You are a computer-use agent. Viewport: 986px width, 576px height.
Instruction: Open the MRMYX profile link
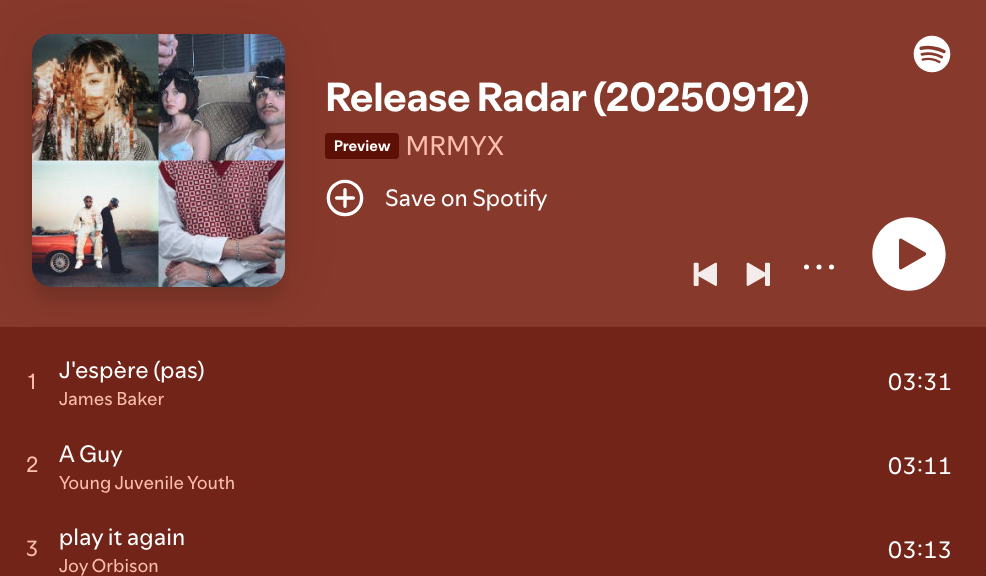[455, 146]
